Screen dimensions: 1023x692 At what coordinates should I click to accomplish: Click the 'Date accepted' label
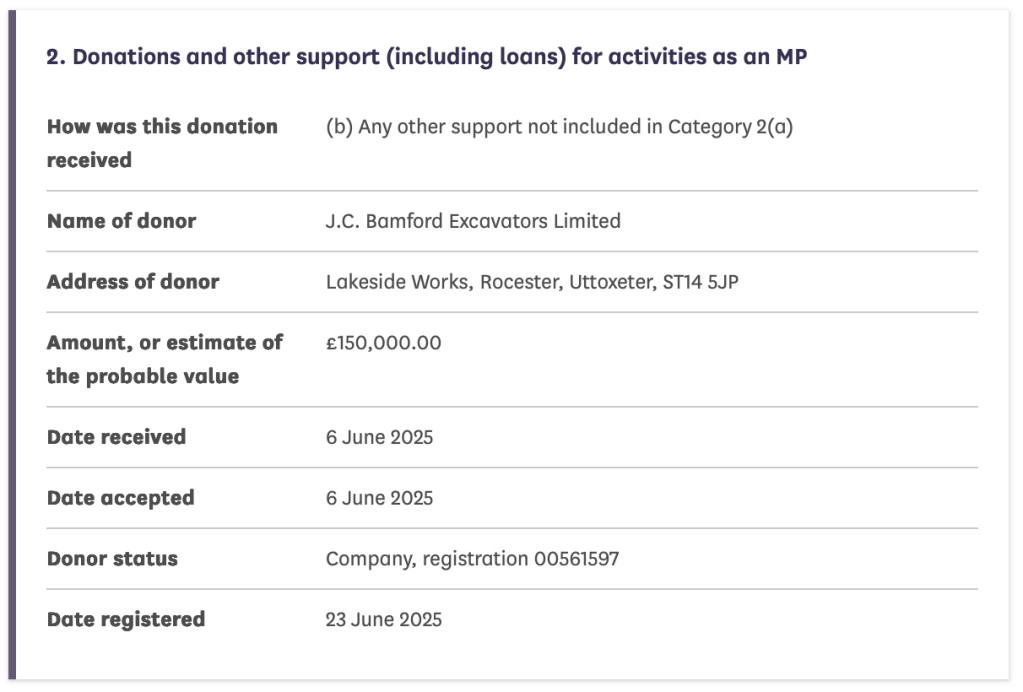click(x=120, y=498)
